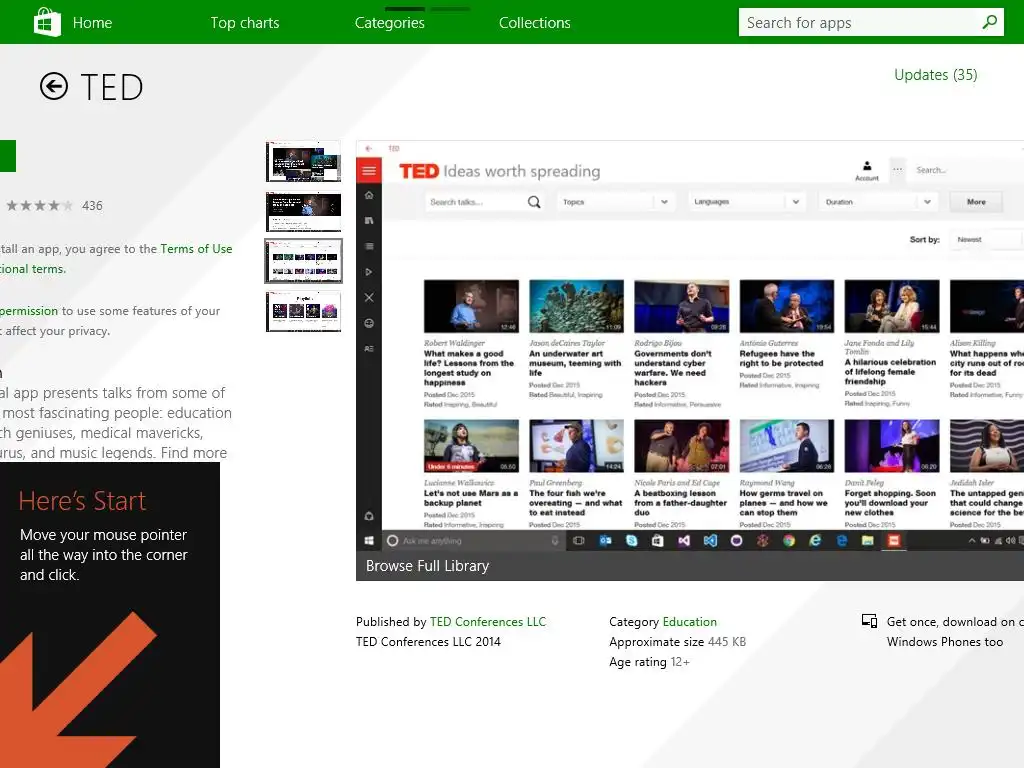Click the X icon in TED preview sidebar

coord(369,297)
